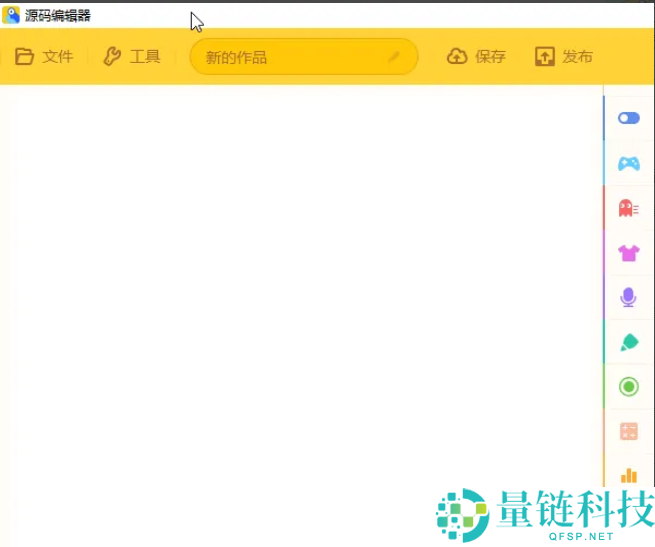Click the pencil icon to rename project
This screenshot has width=655, height=547.
(394, 57)
